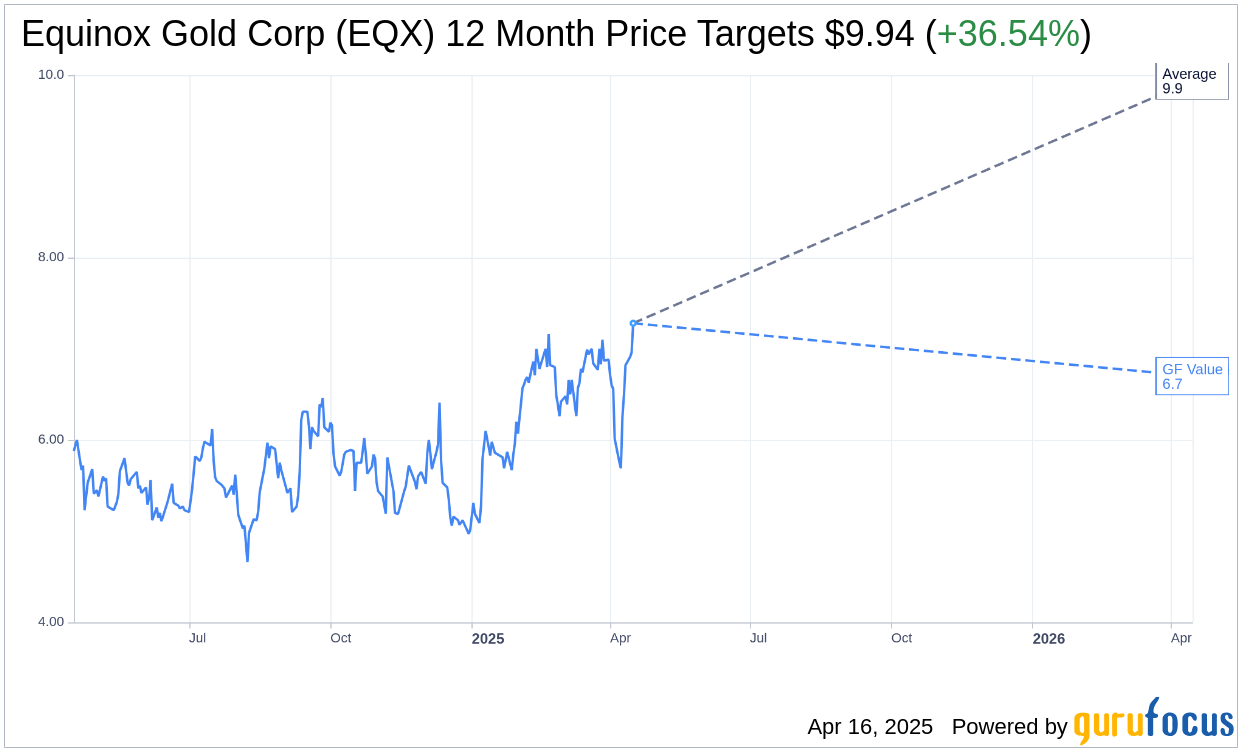The width and height of the screenshot is (1242, 752).
Task: Select the 2026 x-axis label
Action: tap(1049, 639)
